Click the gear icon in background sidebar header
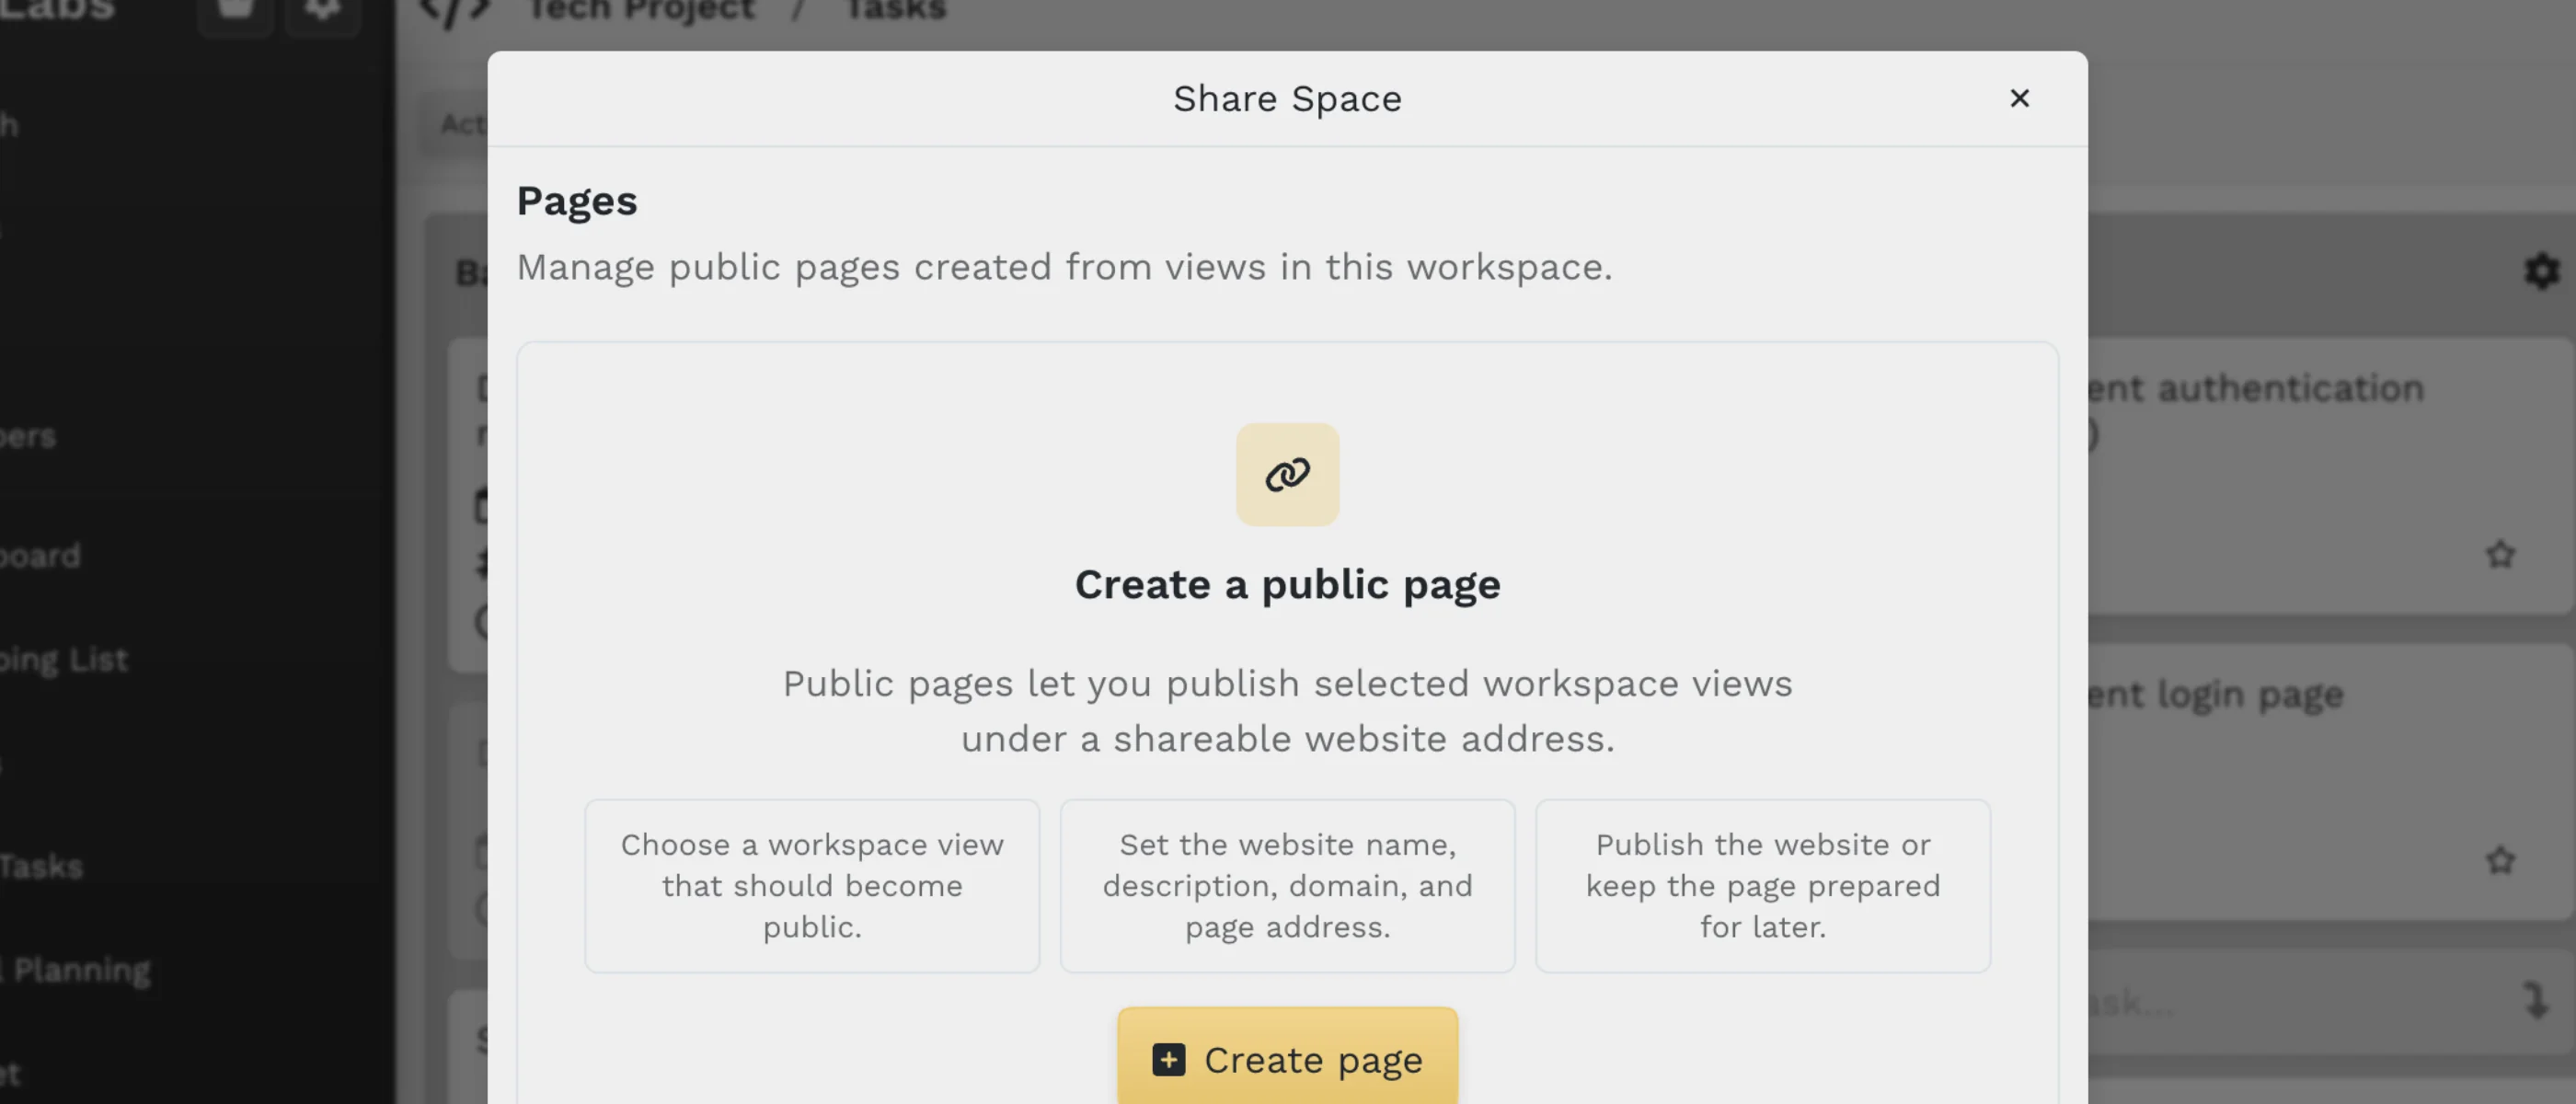2576x1104 pixels. [322, 12]
